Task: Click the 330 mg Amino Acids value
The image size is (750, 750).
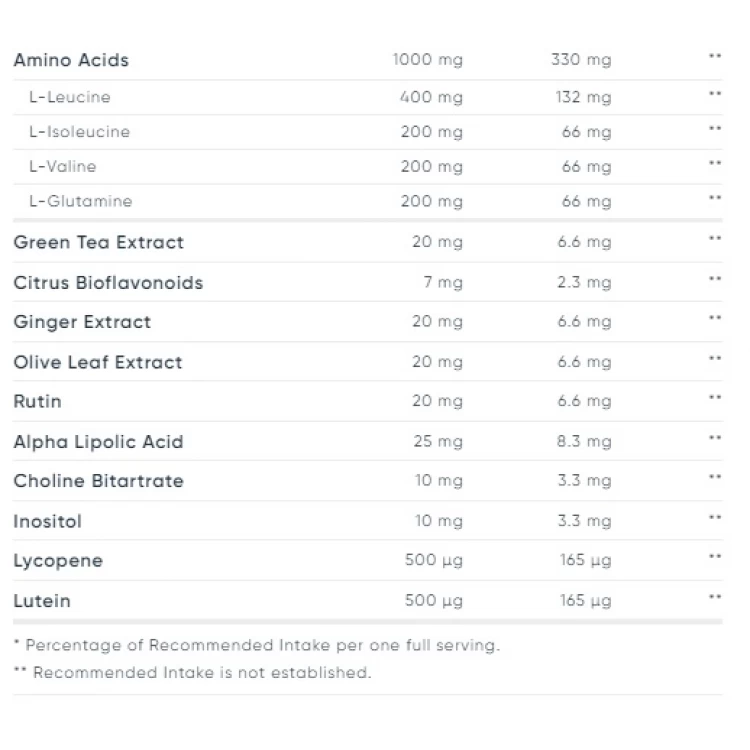Action: [581, 60]
